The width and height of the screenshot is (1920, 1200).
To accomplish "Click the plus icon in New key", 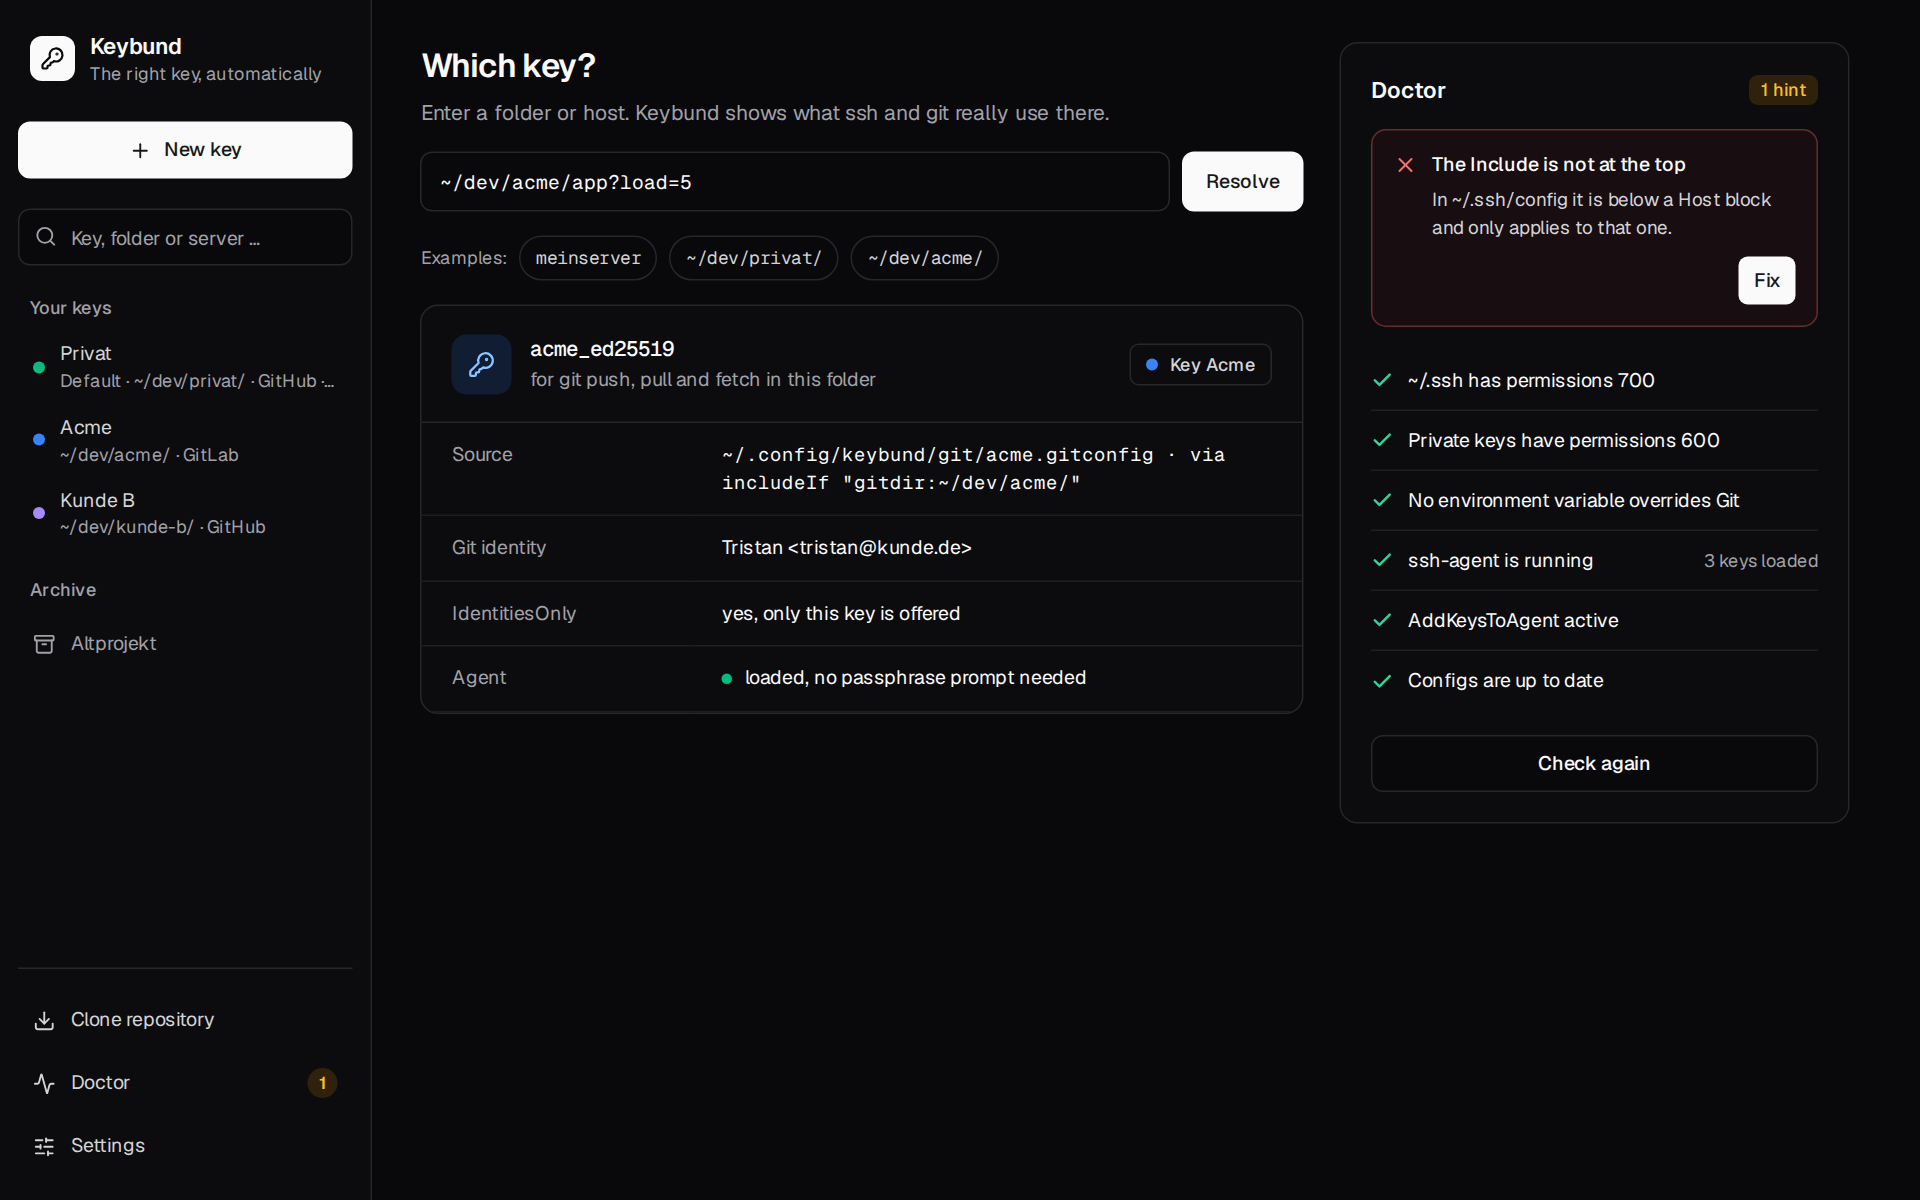I will [x=140, y=150].
